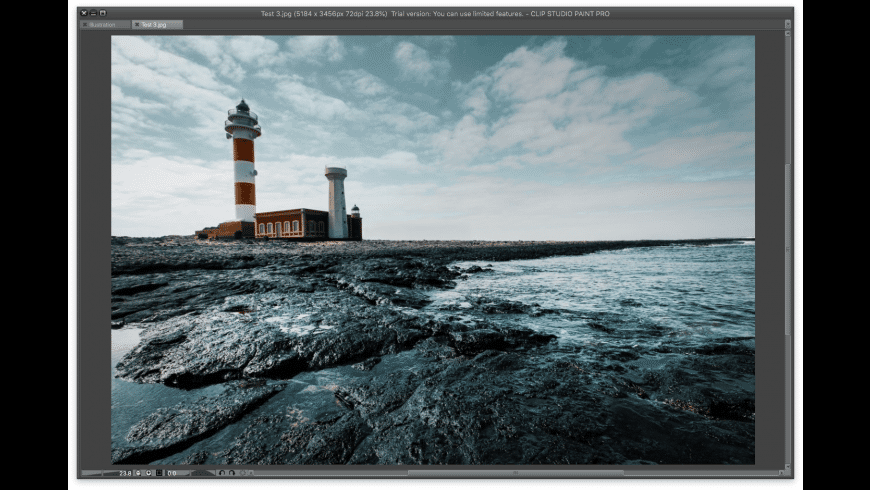Screen dimensions: 870x490
Task: Click the scroll down arrow at right
Action: [787, 467]
